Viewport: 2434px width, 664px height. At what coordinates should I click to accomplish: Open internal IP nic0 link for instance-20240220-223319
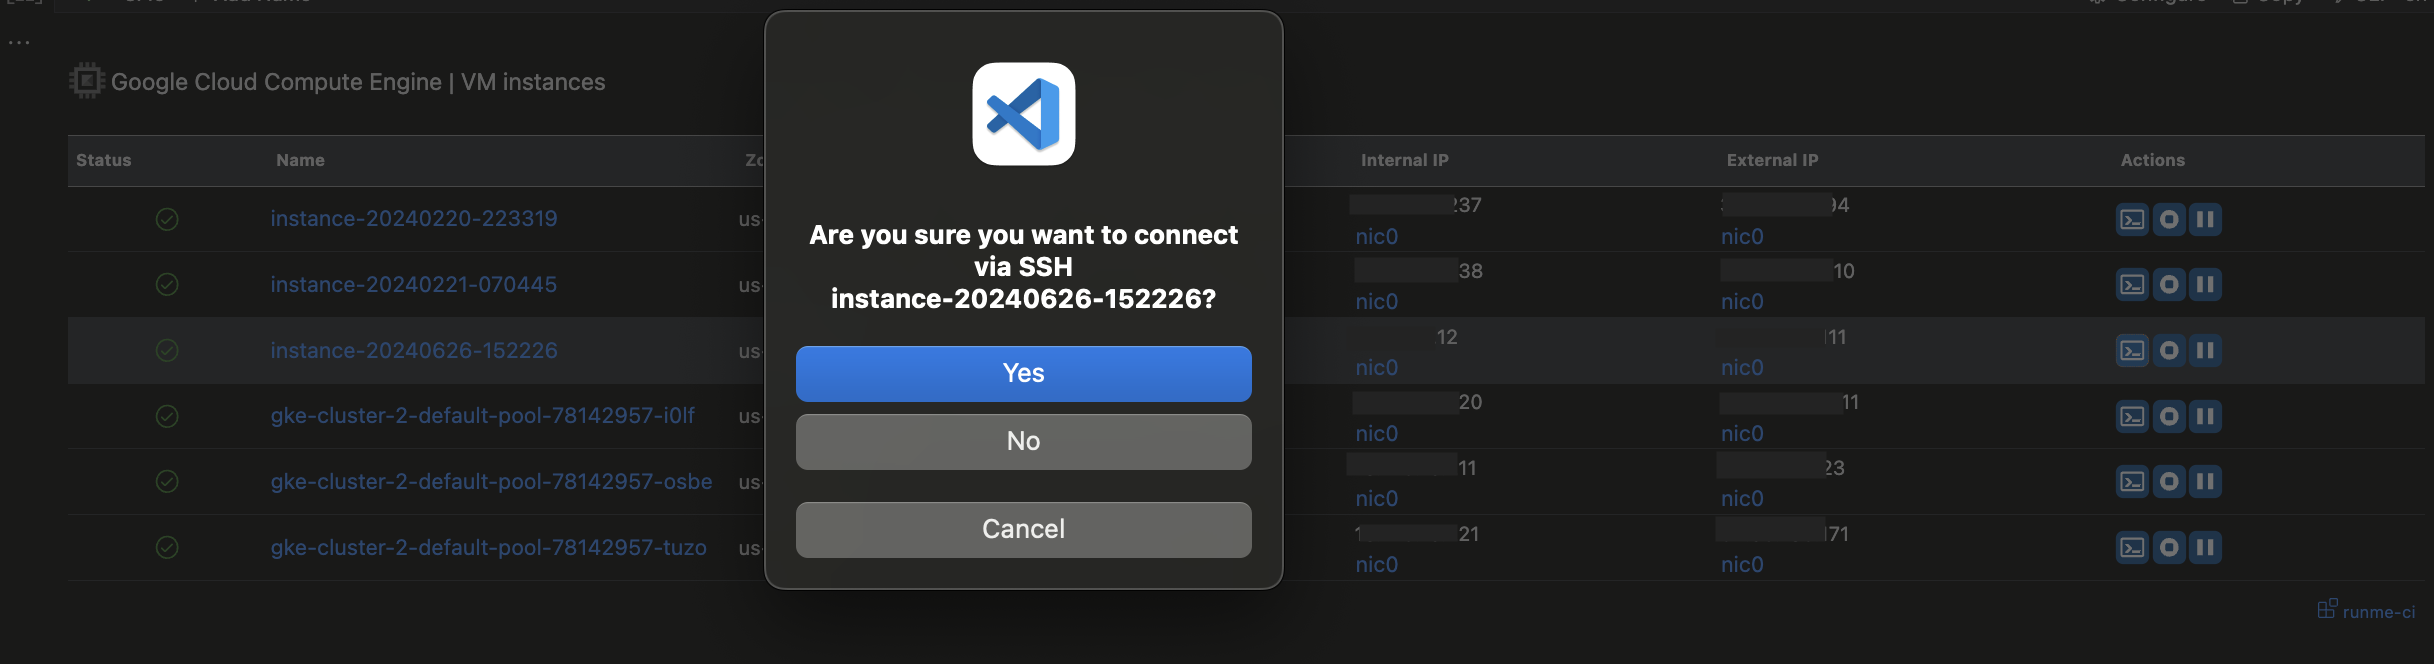pos(1376,237)
